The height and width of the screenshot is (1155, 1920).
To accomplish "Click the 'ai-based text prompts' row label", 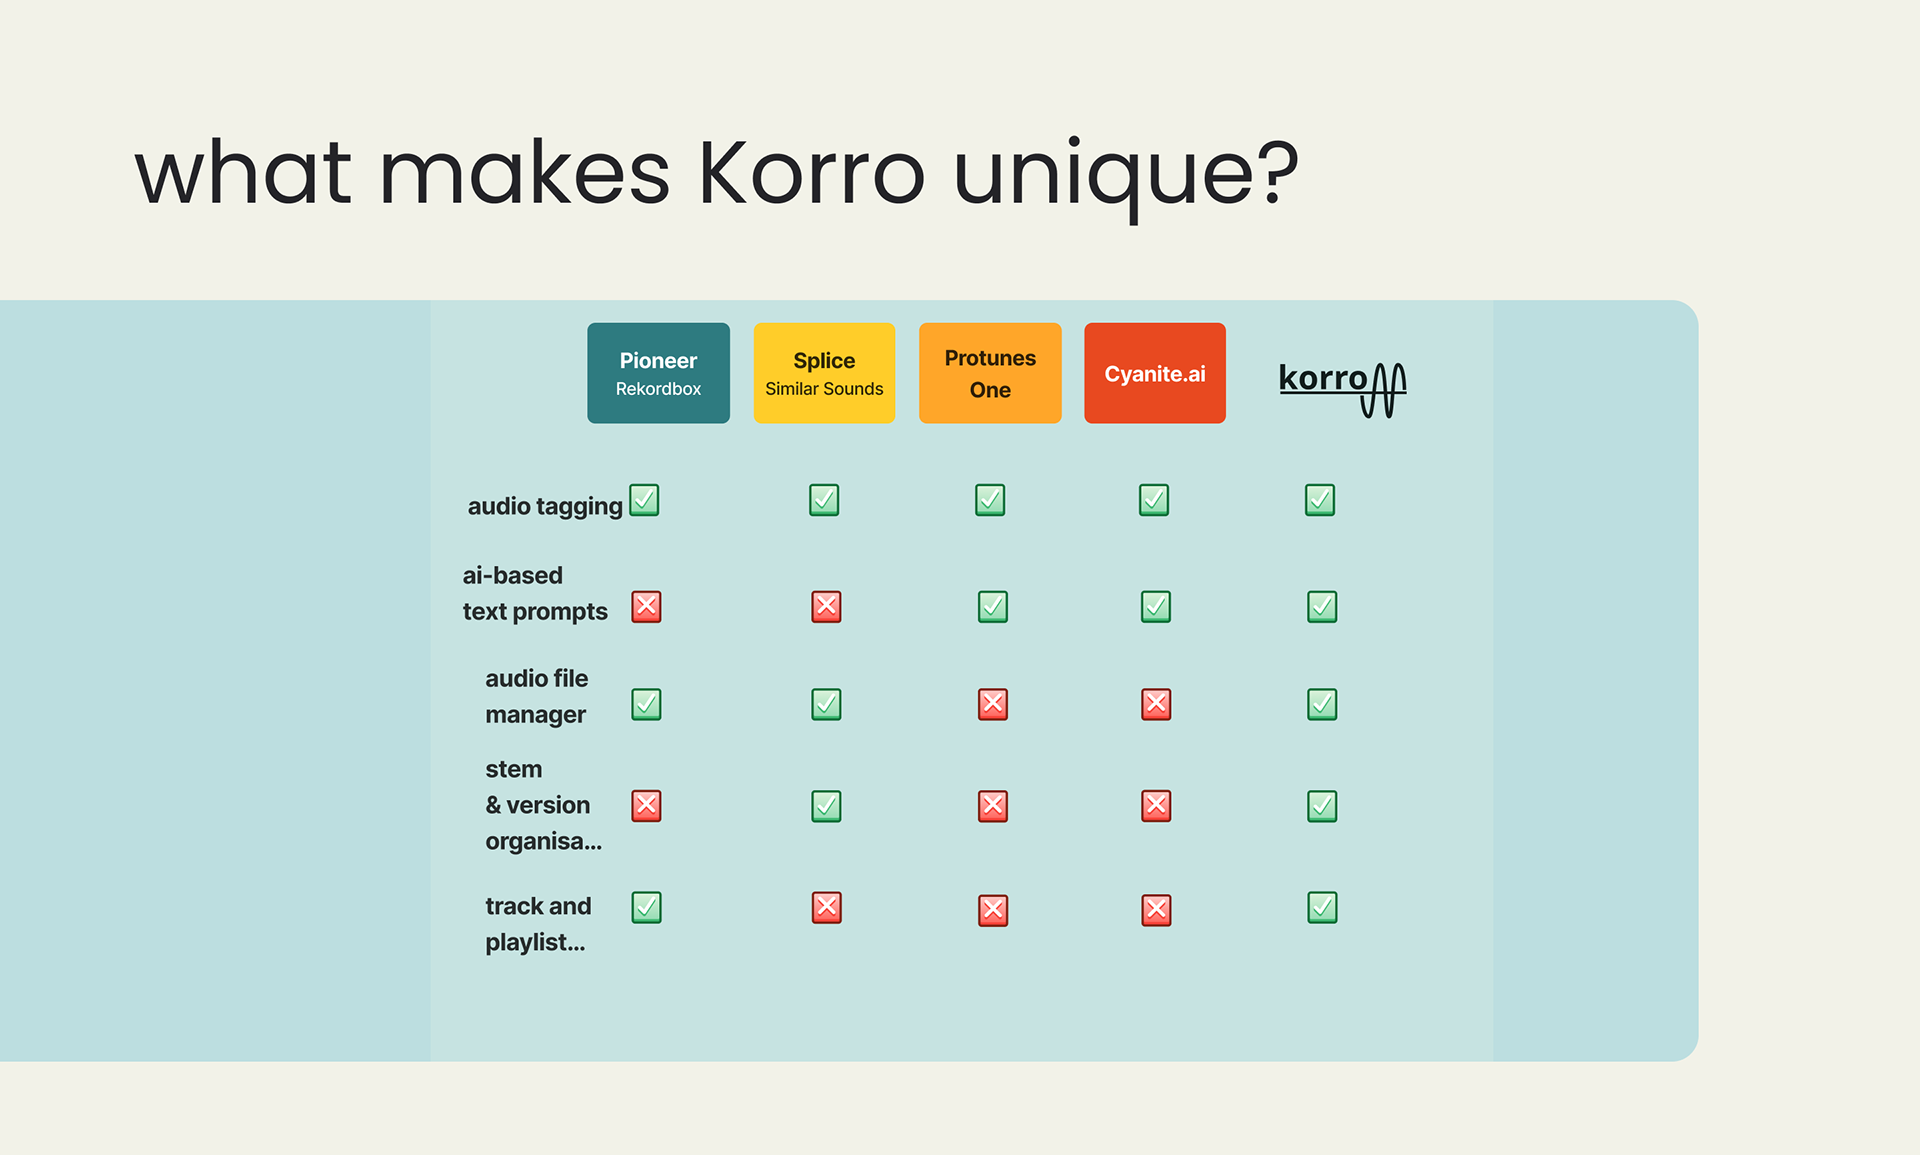I will tap(535, 593).
